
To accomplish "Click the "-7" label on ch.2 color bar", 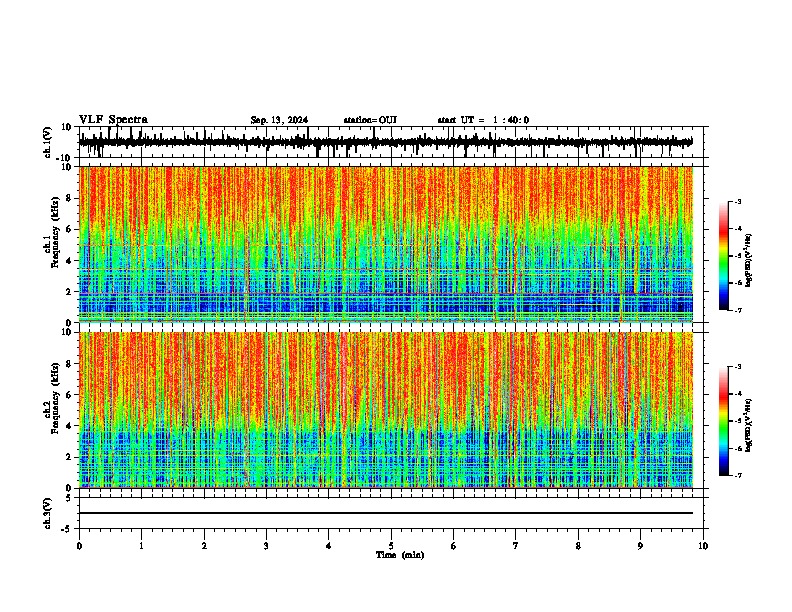I will [x=738, y=475].
